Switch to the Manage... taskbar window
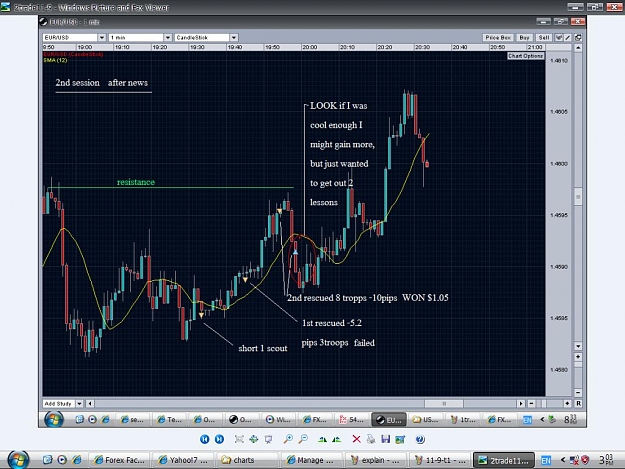 pyautogui.click(x=312, y=460)
